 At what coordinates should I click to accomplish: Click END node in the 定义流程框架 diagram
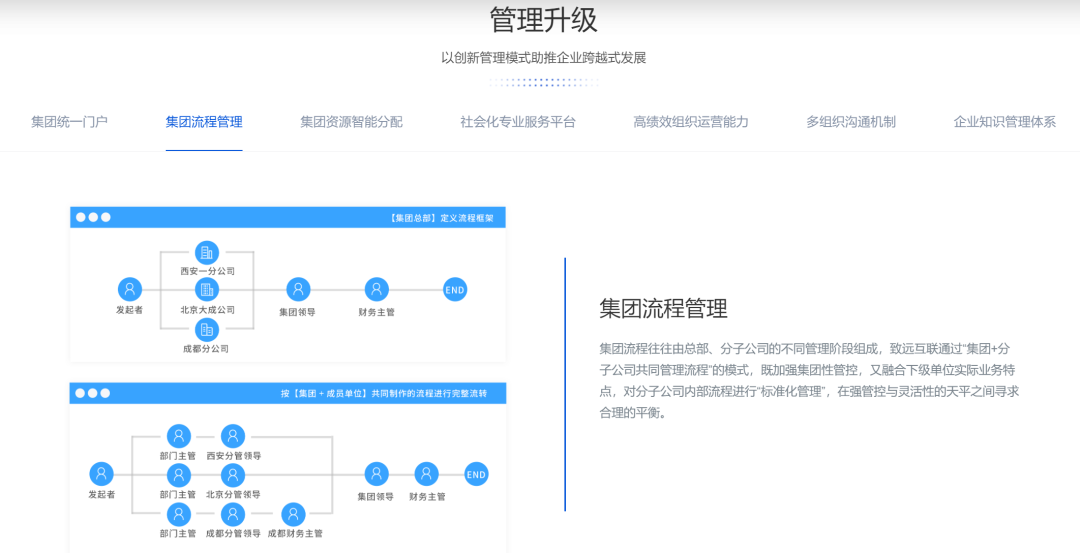[x=455, y=290]
